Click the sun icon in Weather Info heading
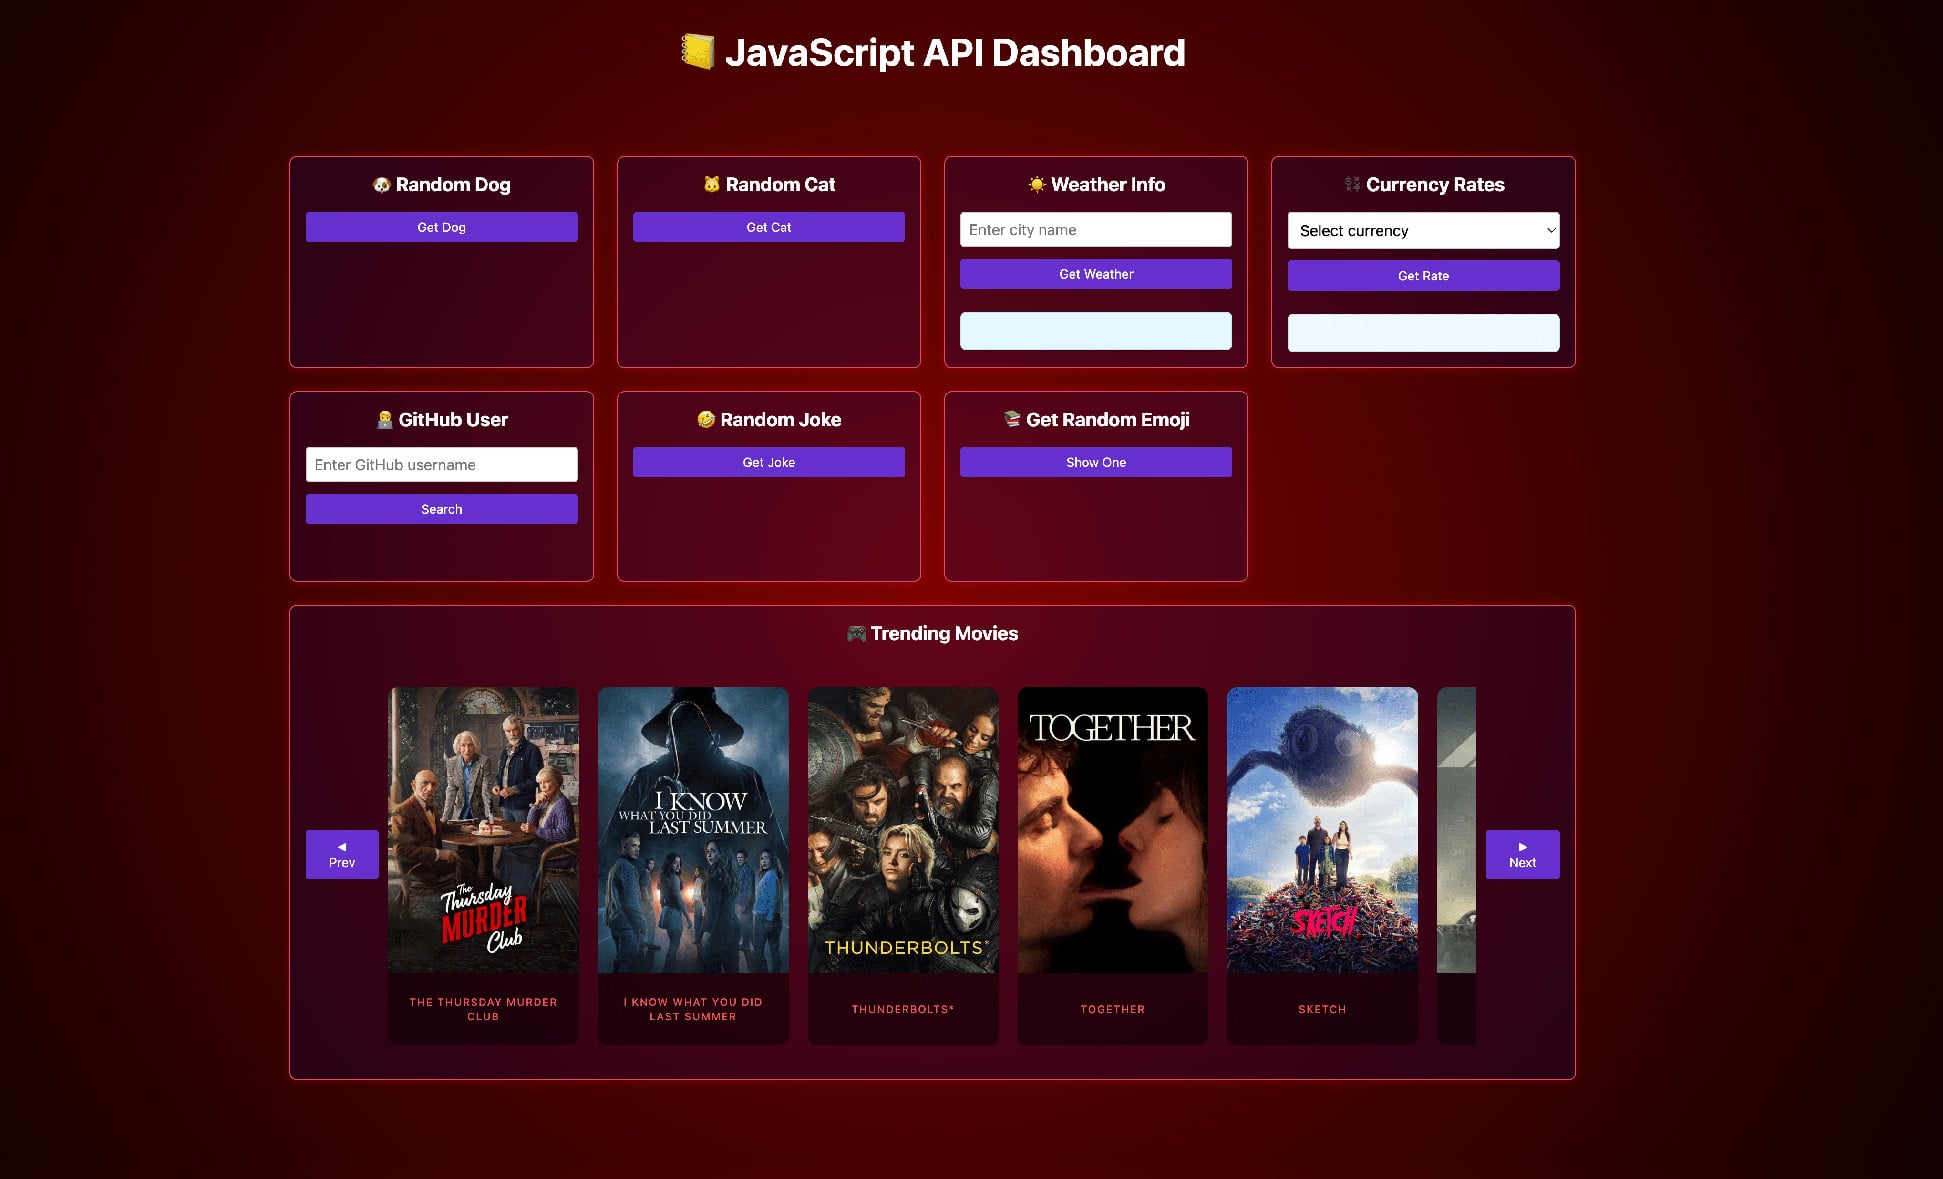The image size is (1943, 1179). (1036, 185)
